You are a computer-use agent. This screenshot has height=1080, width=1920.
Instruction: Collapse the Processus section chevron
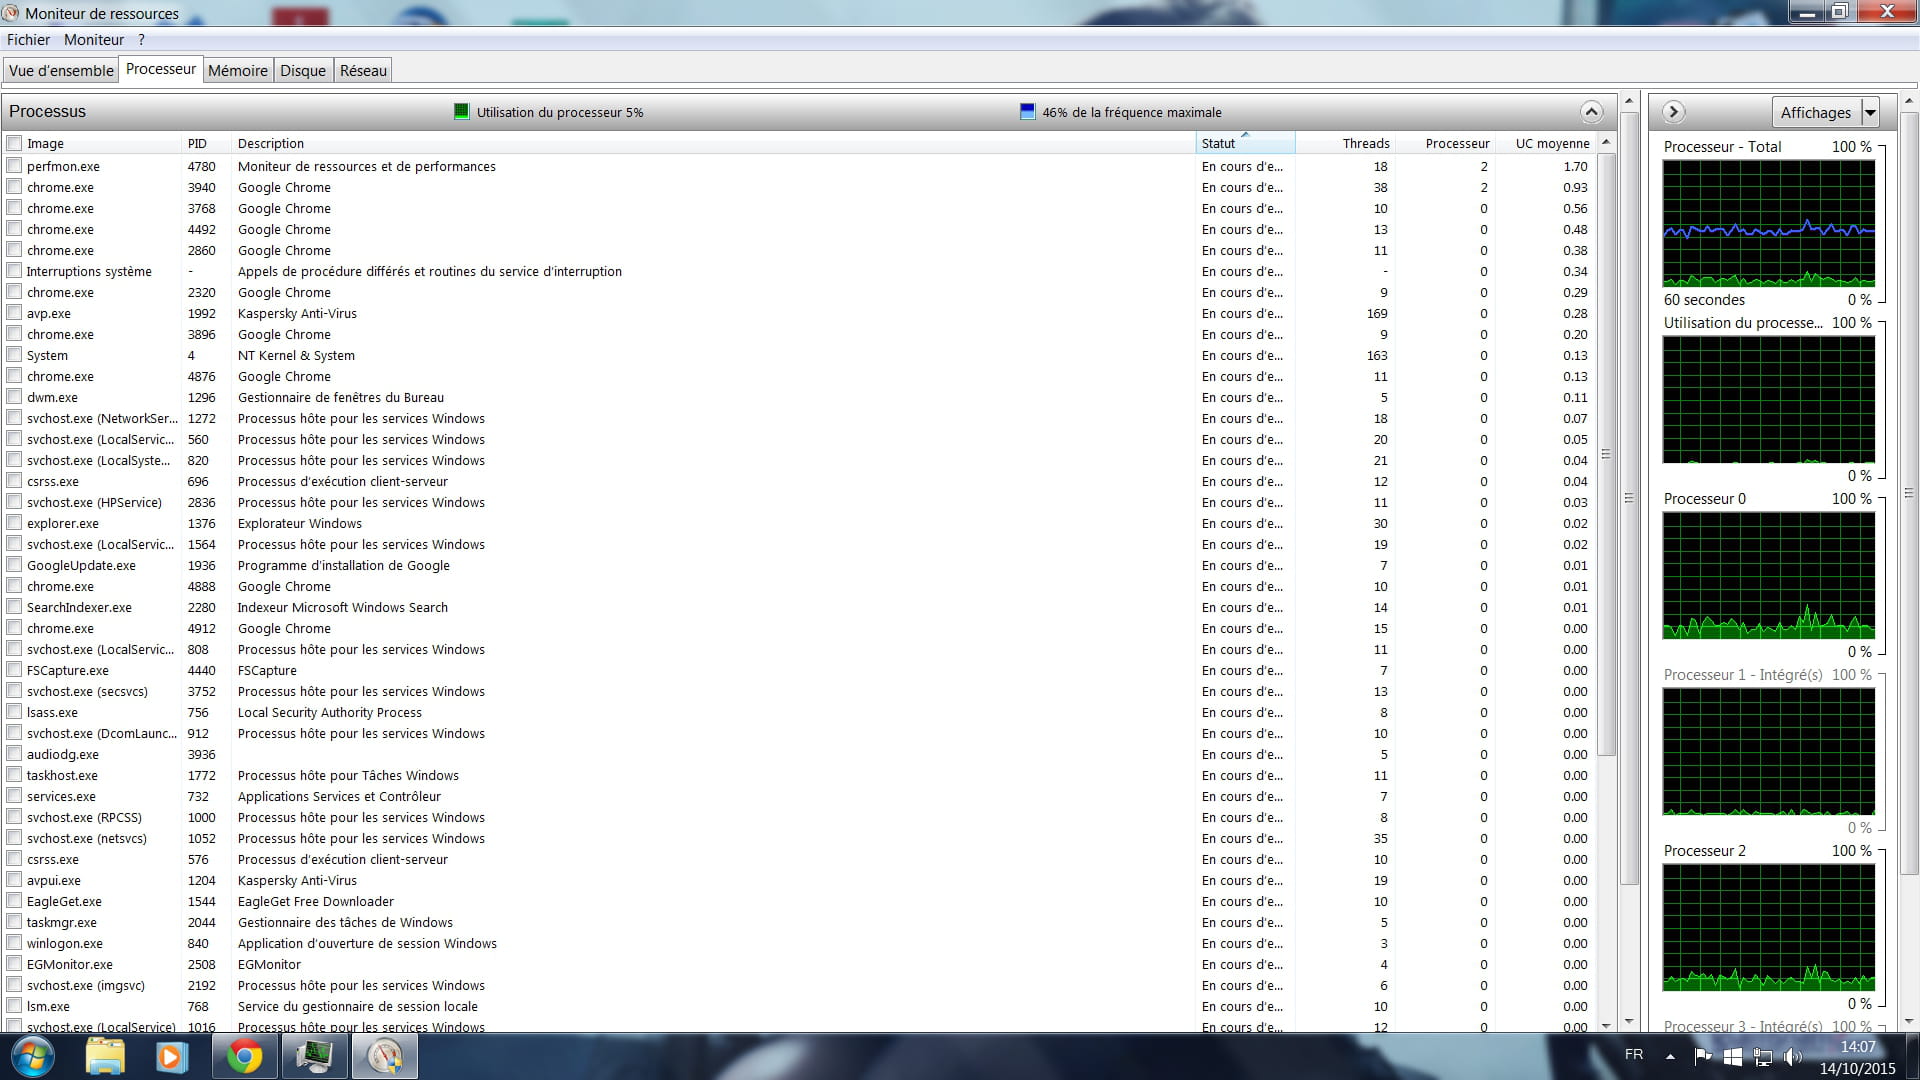(x=1591, y=112)
